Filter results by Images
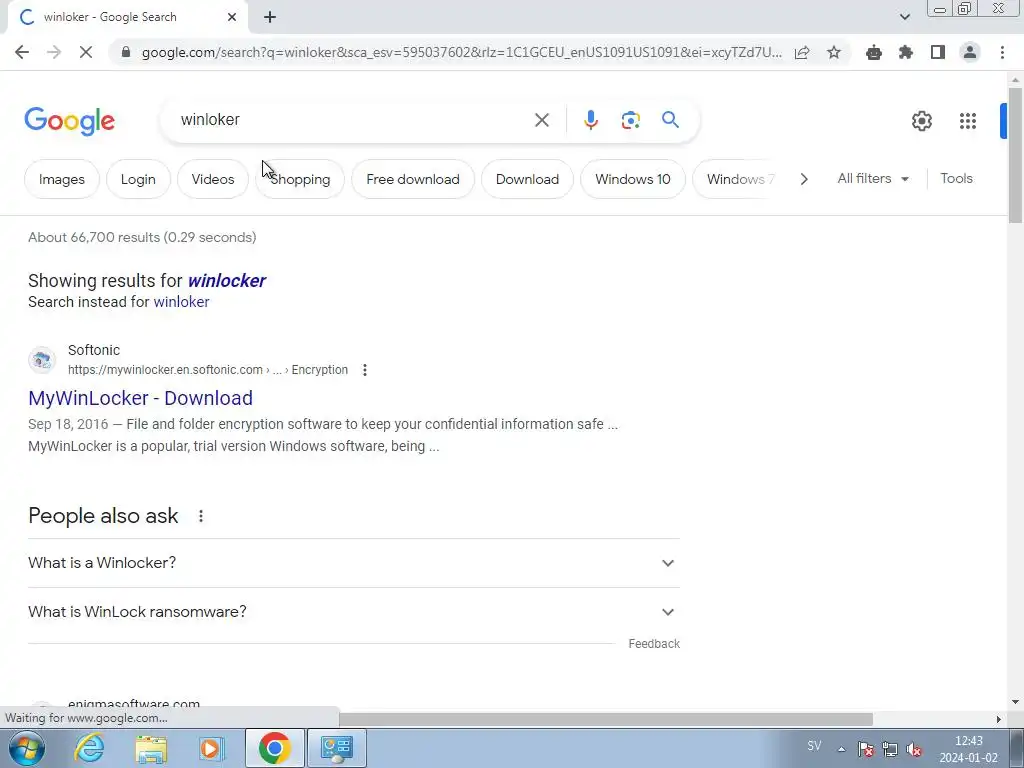1024x768 pixels. point(61,179)
